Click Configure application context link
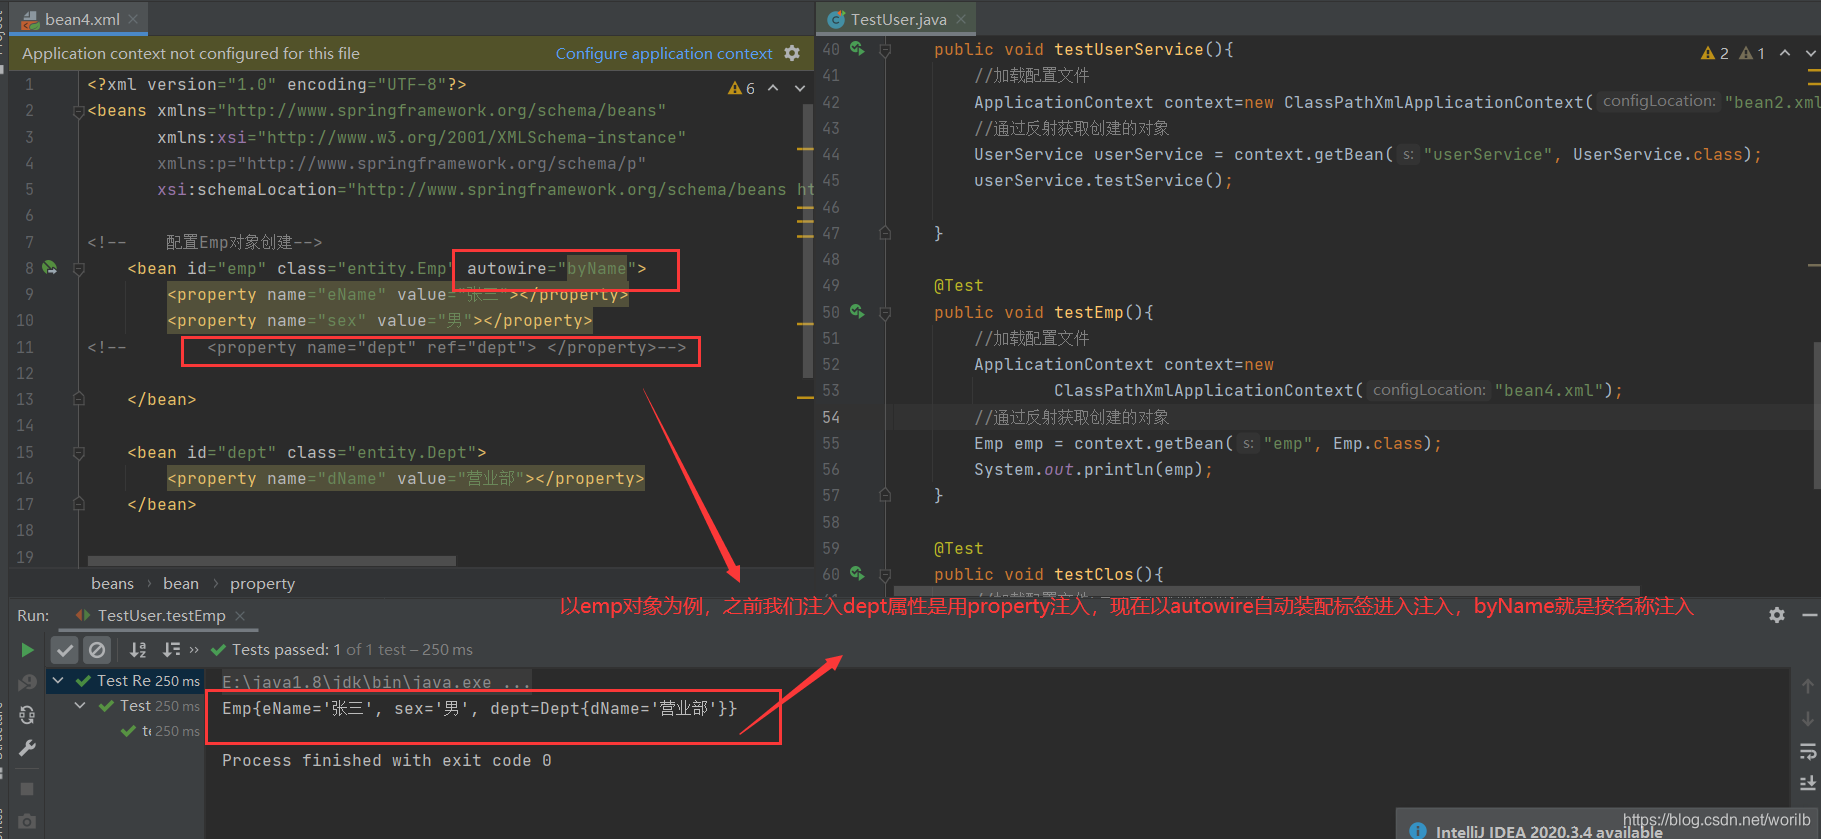This screenshot has width=1821, height=839. (664, 53)
